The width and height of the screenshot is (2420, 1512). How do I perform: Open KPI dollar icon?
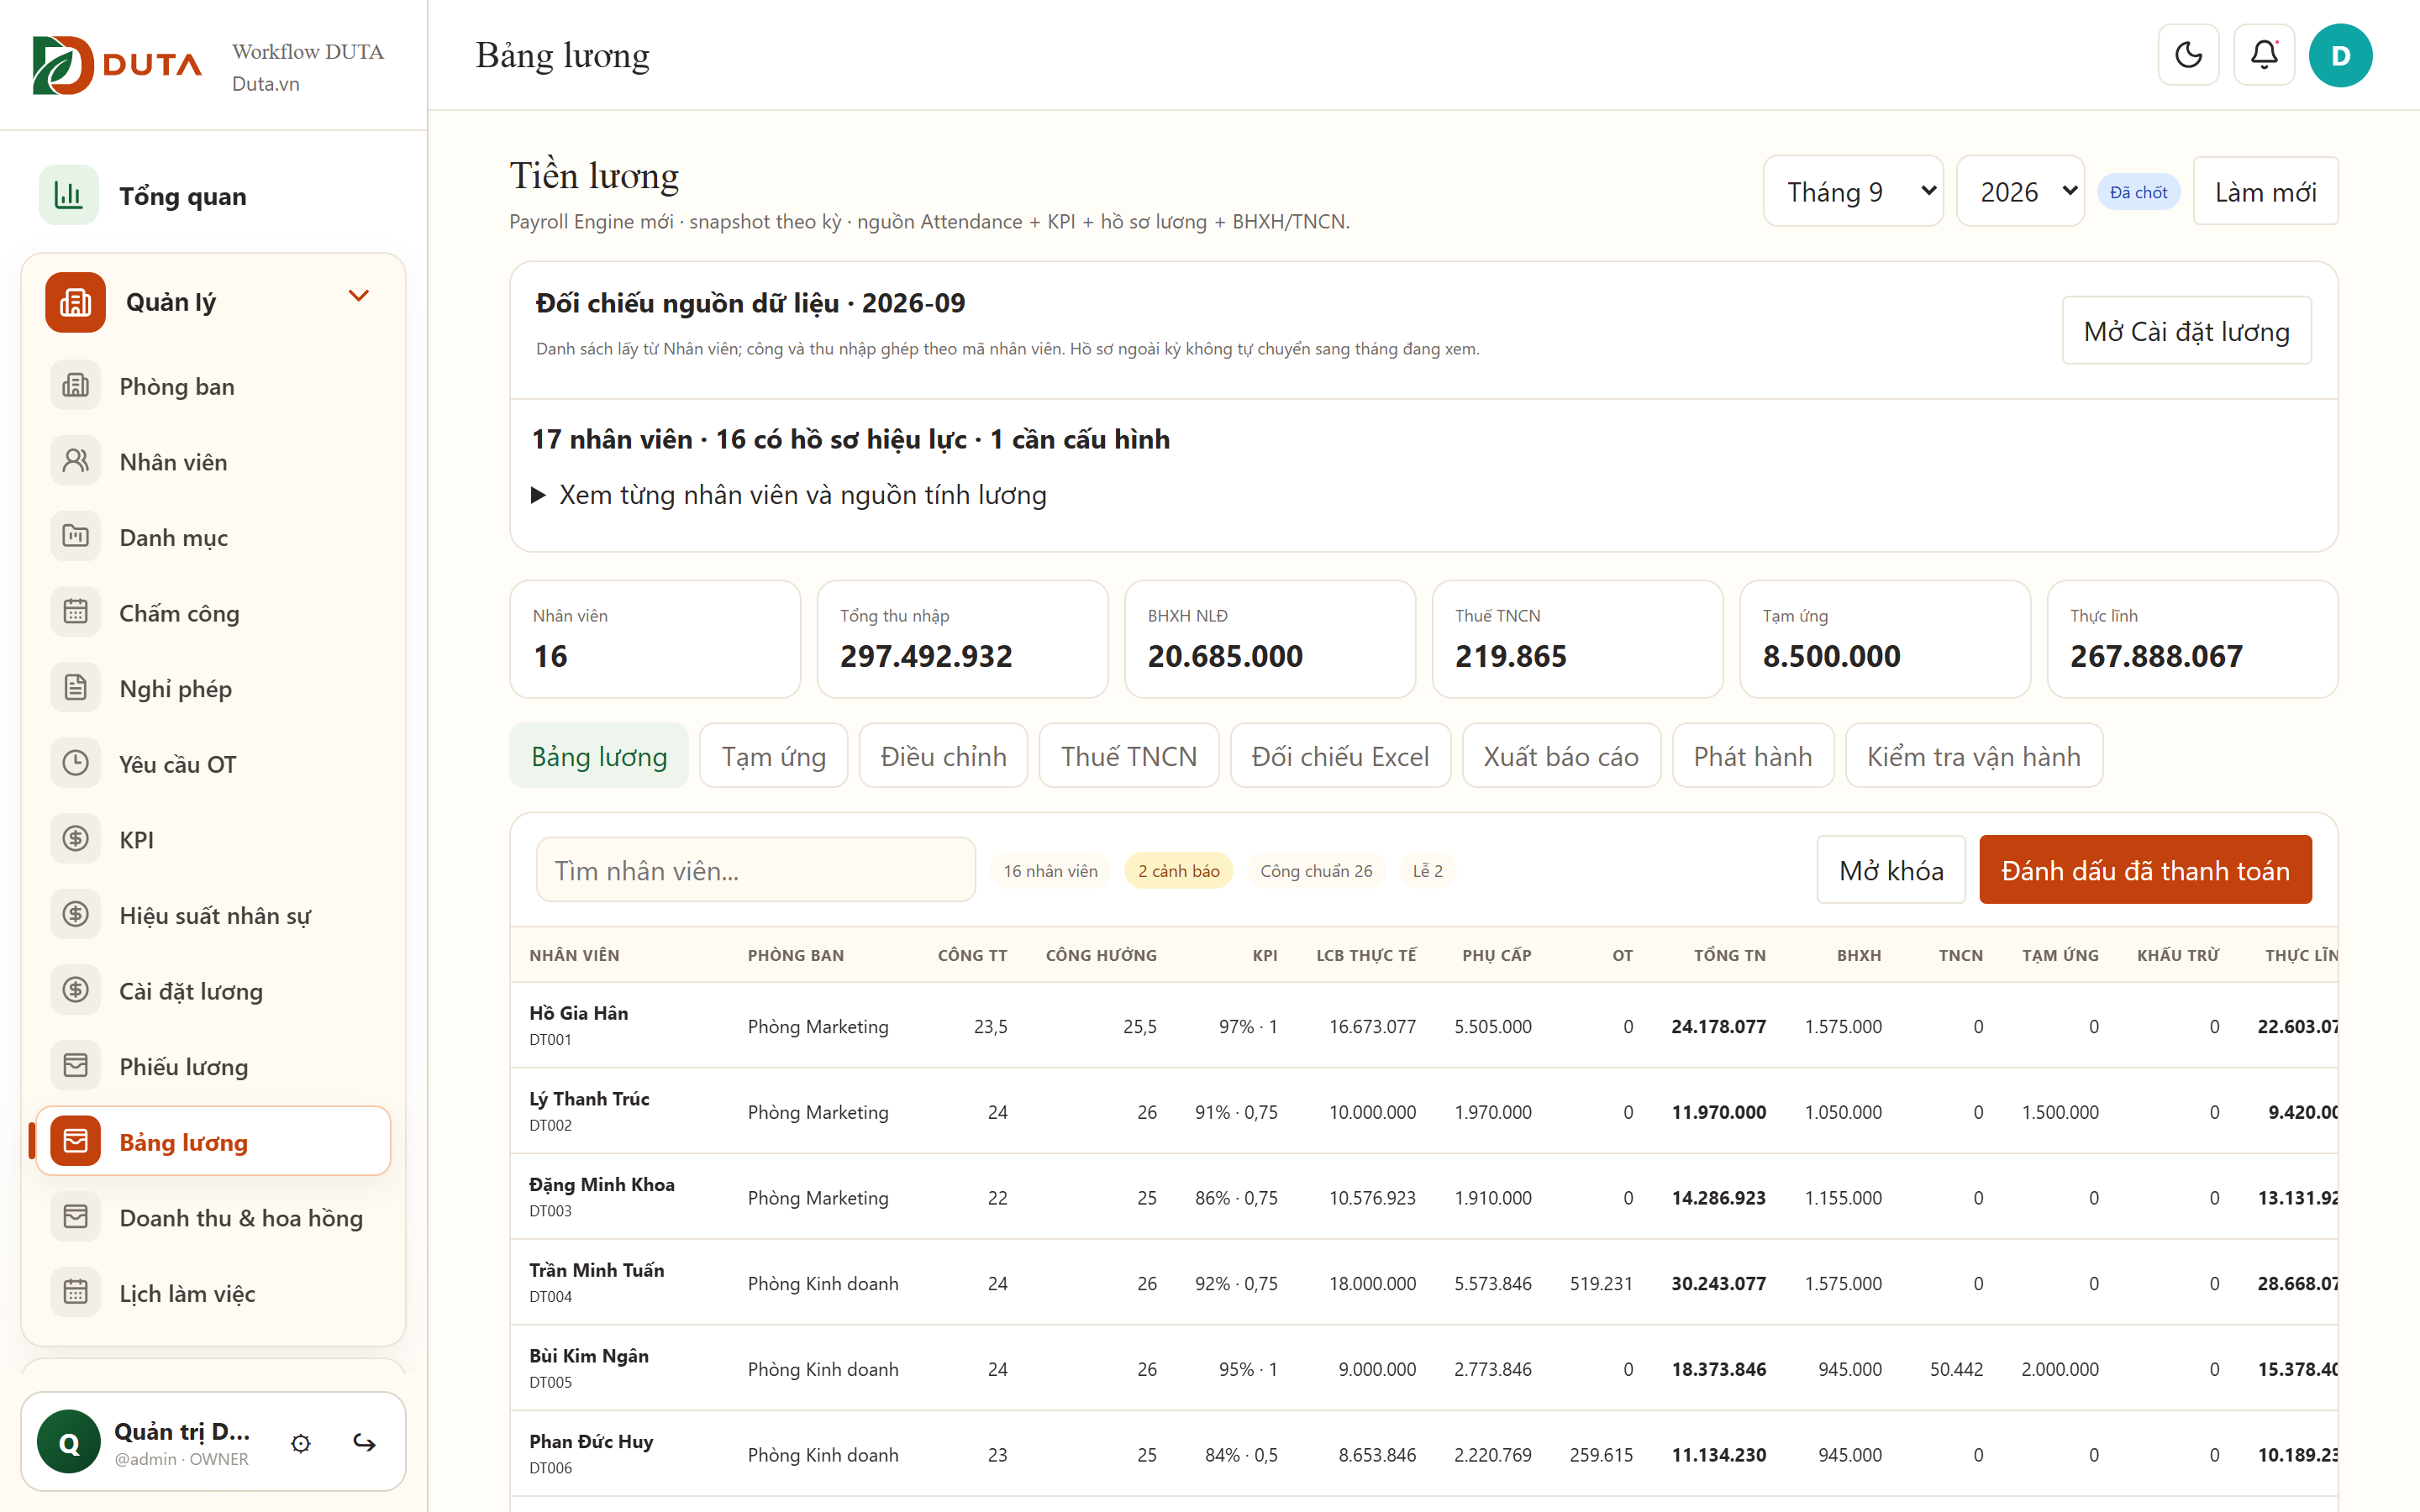tap(76, 839)
